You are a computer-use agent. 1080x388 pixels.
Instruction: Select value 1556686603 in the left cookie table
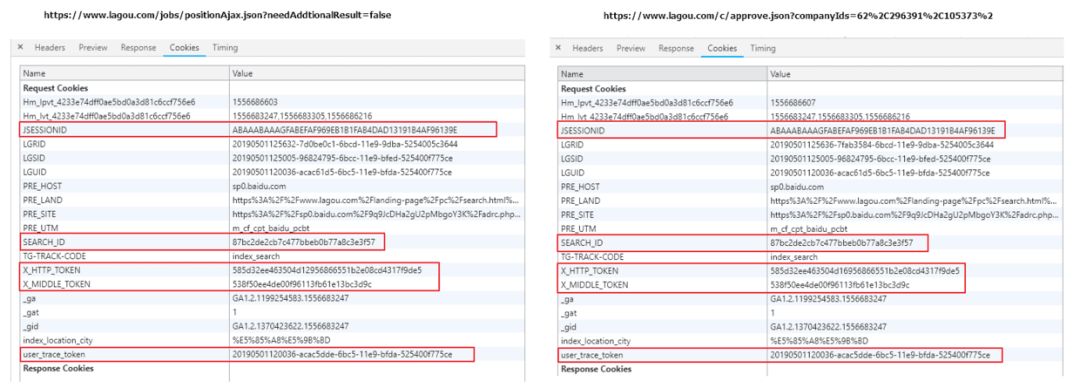tap(255, 102)
